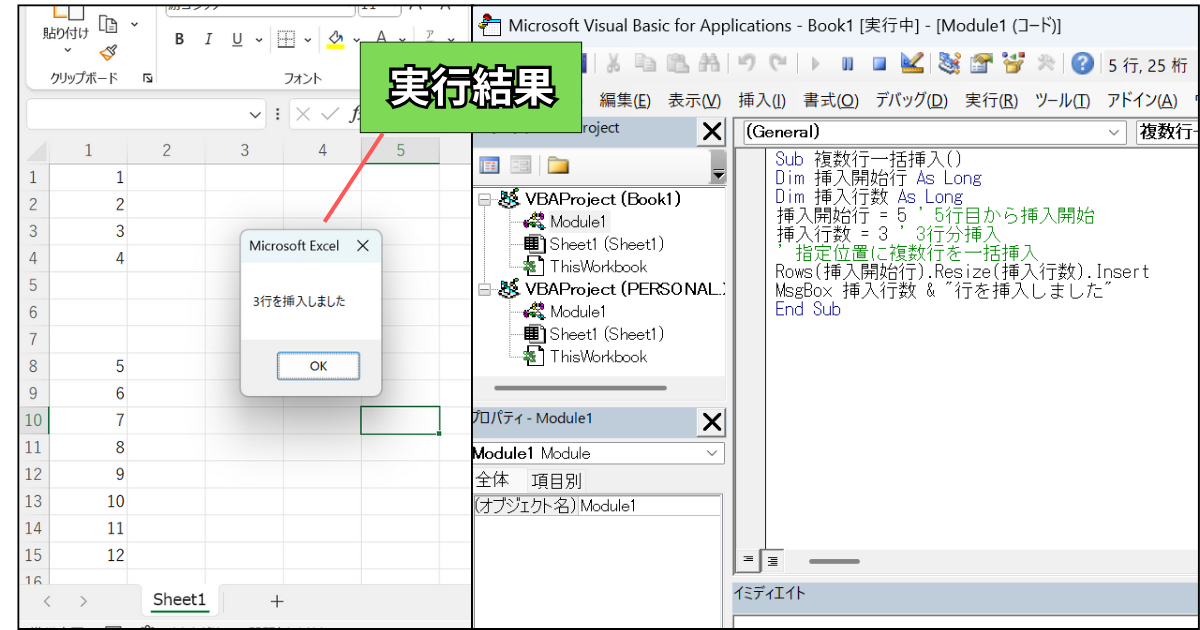This screenshot has width=1200, height=630.
Task: Add a new sheet with the plus button
Action: coord(277,601)
